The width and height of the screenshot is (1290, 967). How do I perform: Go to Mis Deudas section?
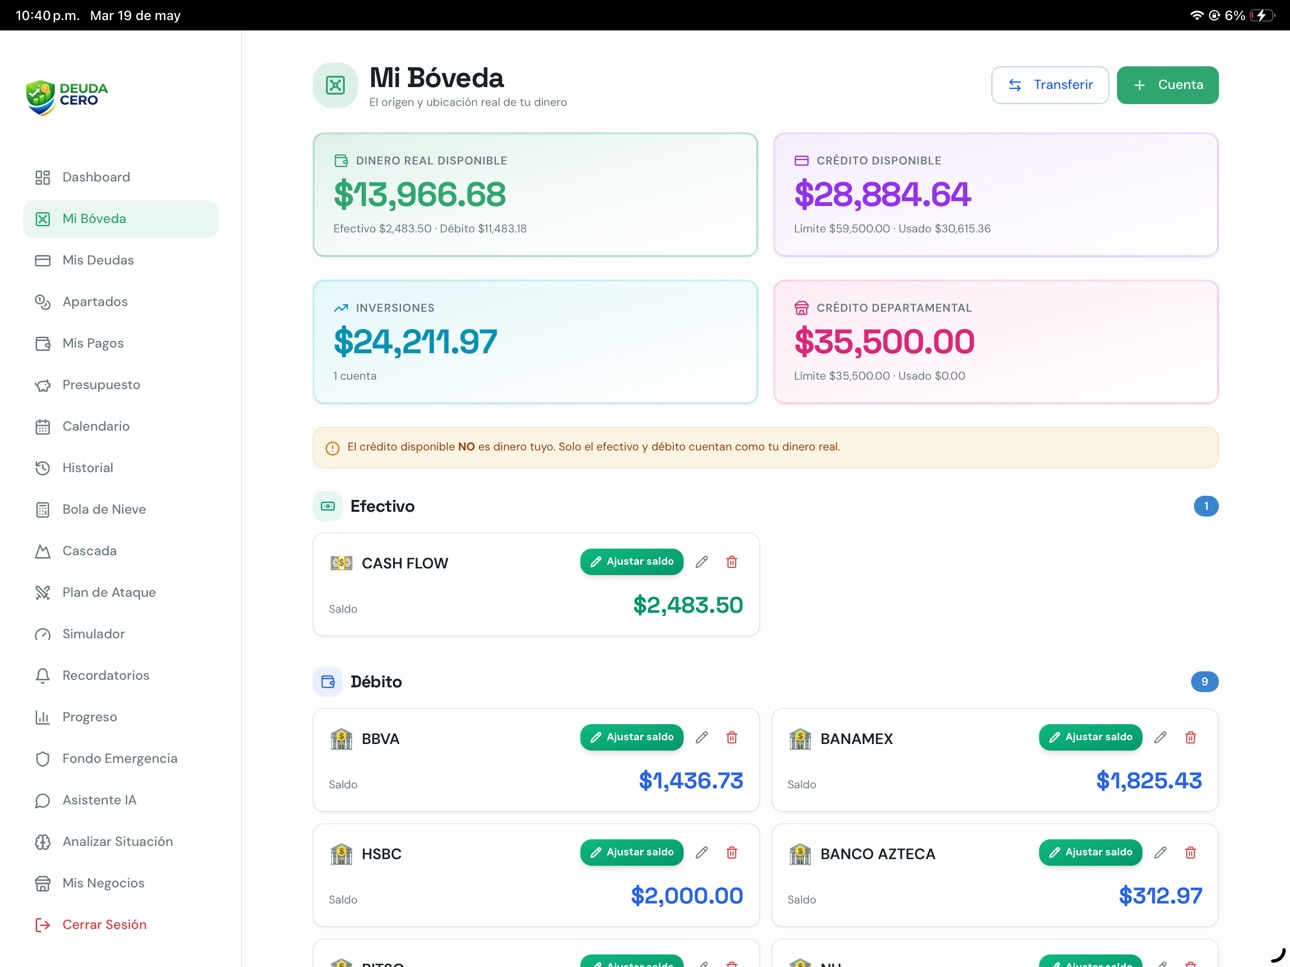click(120, 260)
